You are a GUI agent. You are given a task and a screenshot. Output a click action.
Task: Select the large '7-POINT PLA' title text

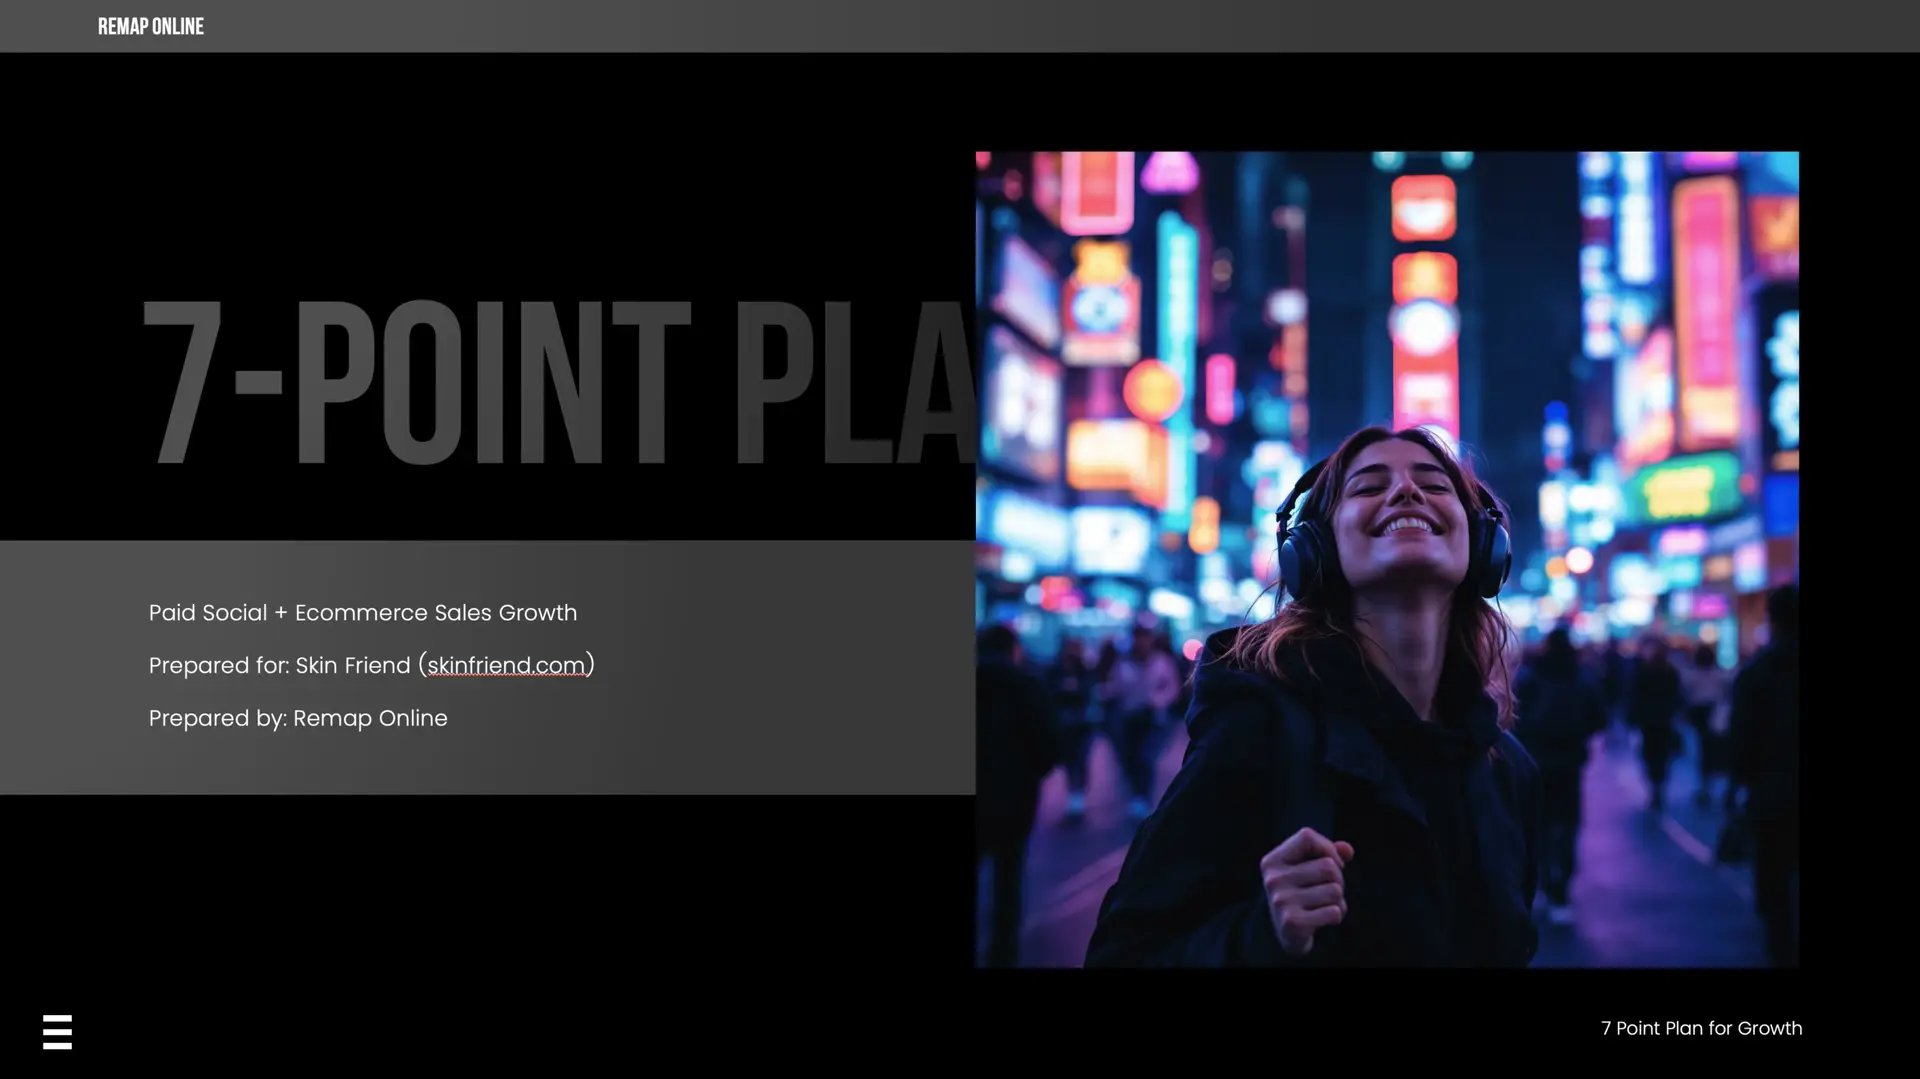tap(558, 383)
